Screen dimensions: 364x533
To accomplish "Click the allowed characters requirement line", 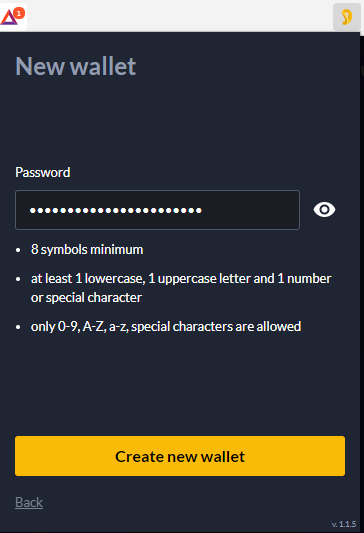I will coord(166,326).
